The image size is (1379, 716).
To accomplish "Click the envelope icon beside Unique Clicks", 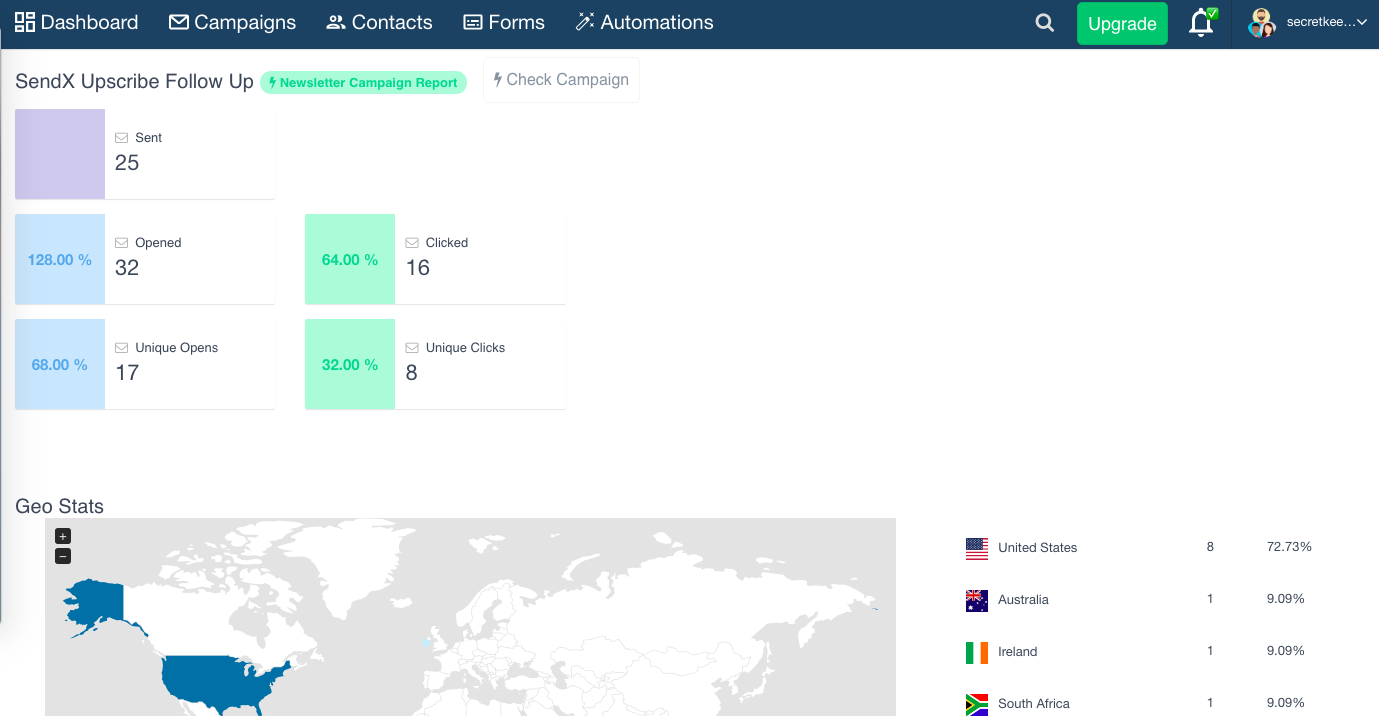I will 412,348.
